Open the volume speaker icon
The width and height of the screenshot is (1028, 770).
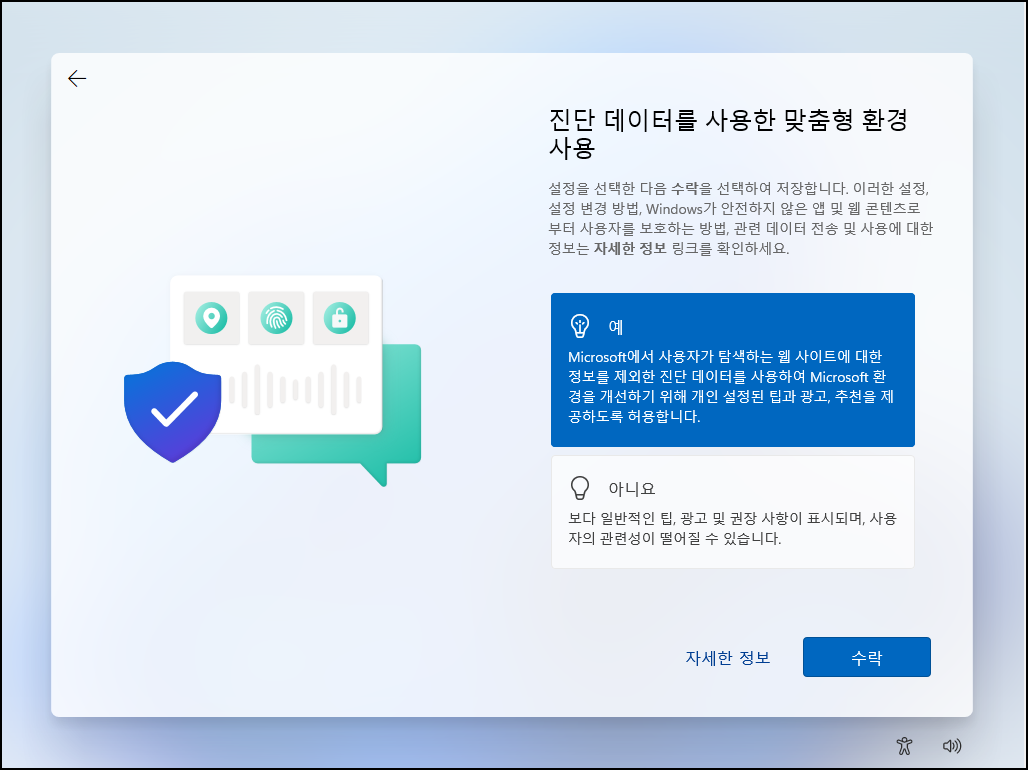(x=951, y=746)
